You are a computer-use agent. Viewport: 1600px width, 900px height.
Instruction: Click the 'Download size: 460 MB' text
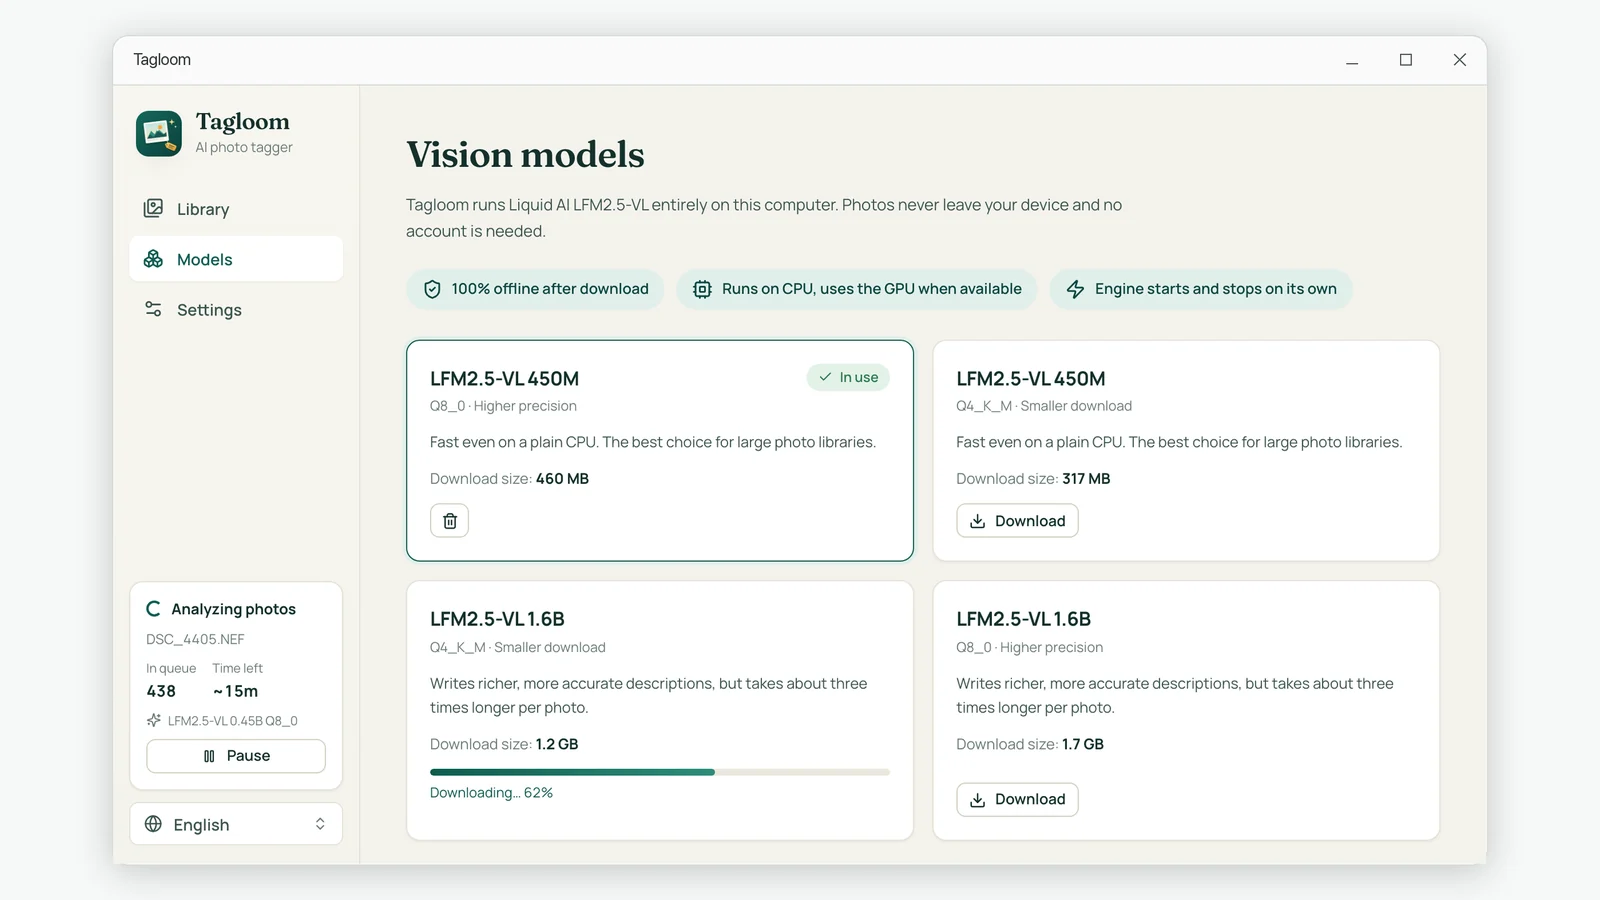(x=509, y=479)
